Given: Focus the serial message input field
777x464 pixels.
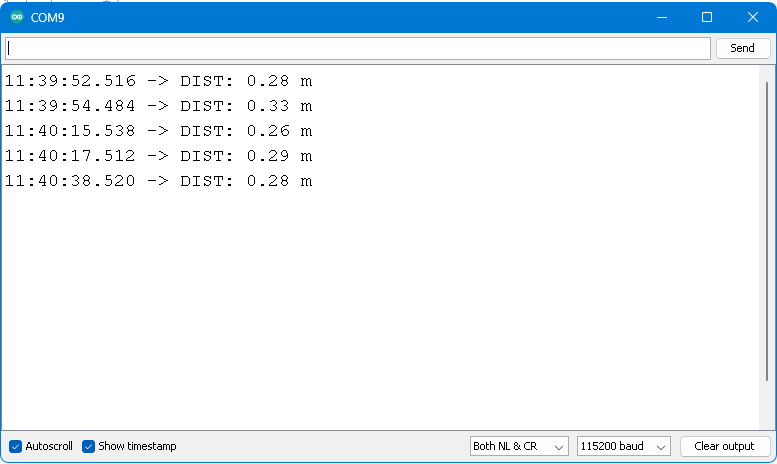Looking at the screenshot, I should 357,48.
